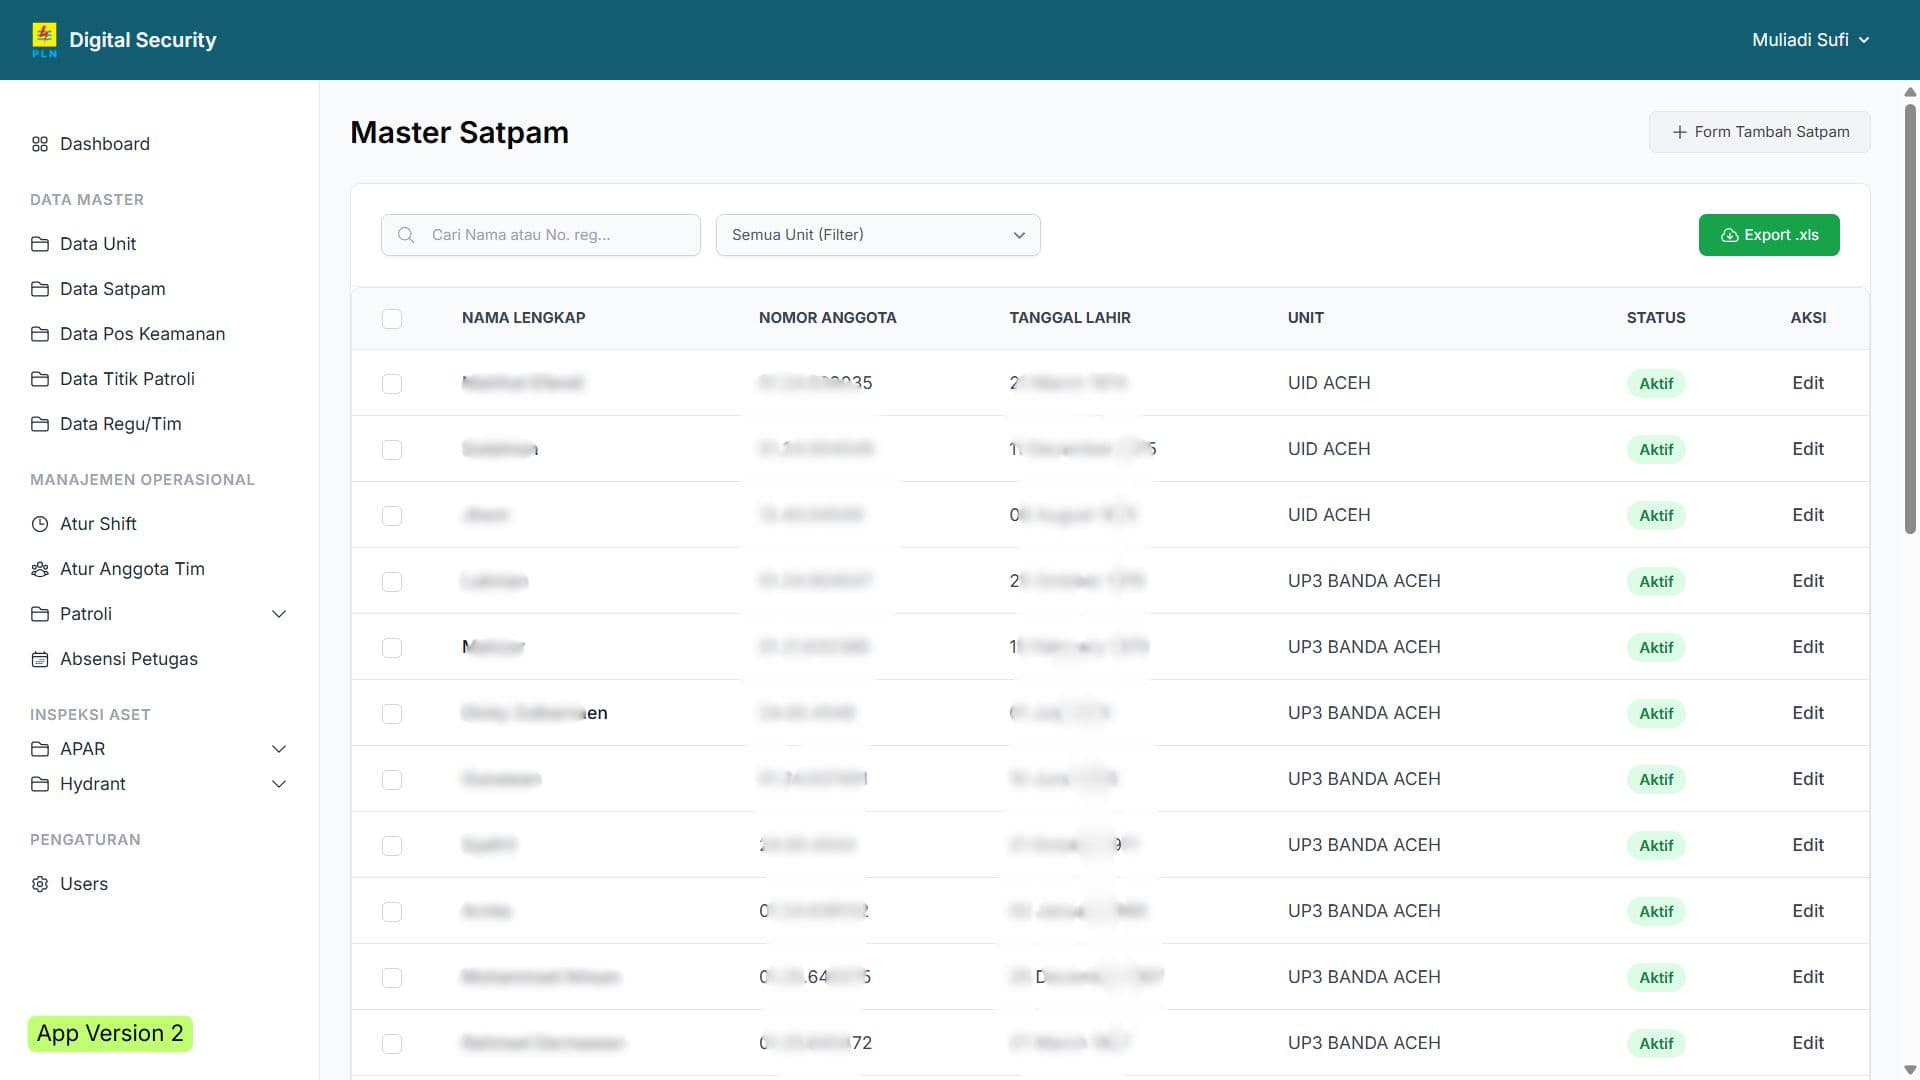Check the checkbox of row with number containing 64
Image resolution: width=1920 pixels, height=1080 pixels.
click(x=392, y=978)
